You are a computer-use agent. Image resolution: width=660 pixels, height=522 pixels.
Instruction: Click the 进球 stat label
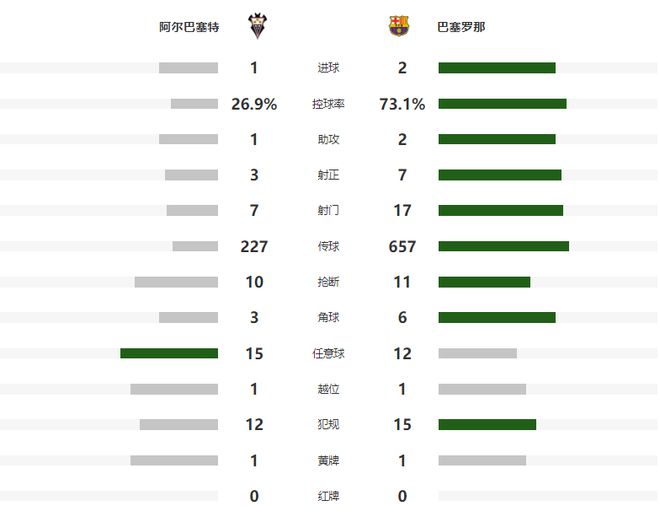click(328, 68)
